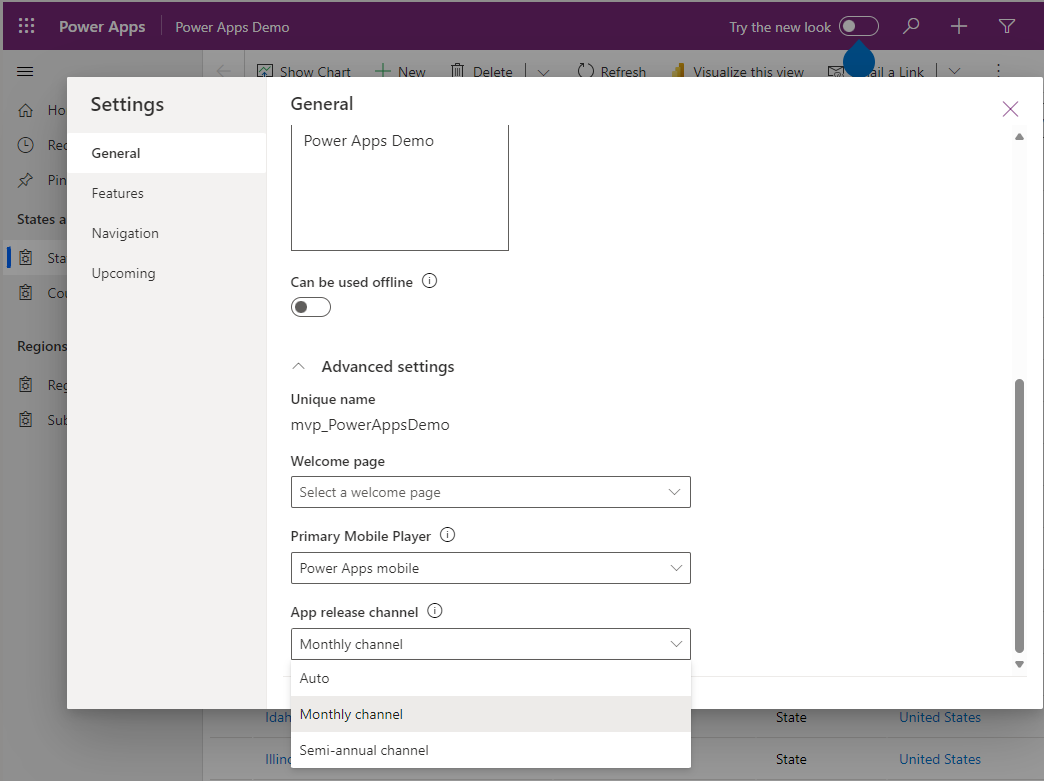Viewport: 1044px width, 781px height.
Task: Select the General settings tab
Action: tap(166, 153)
